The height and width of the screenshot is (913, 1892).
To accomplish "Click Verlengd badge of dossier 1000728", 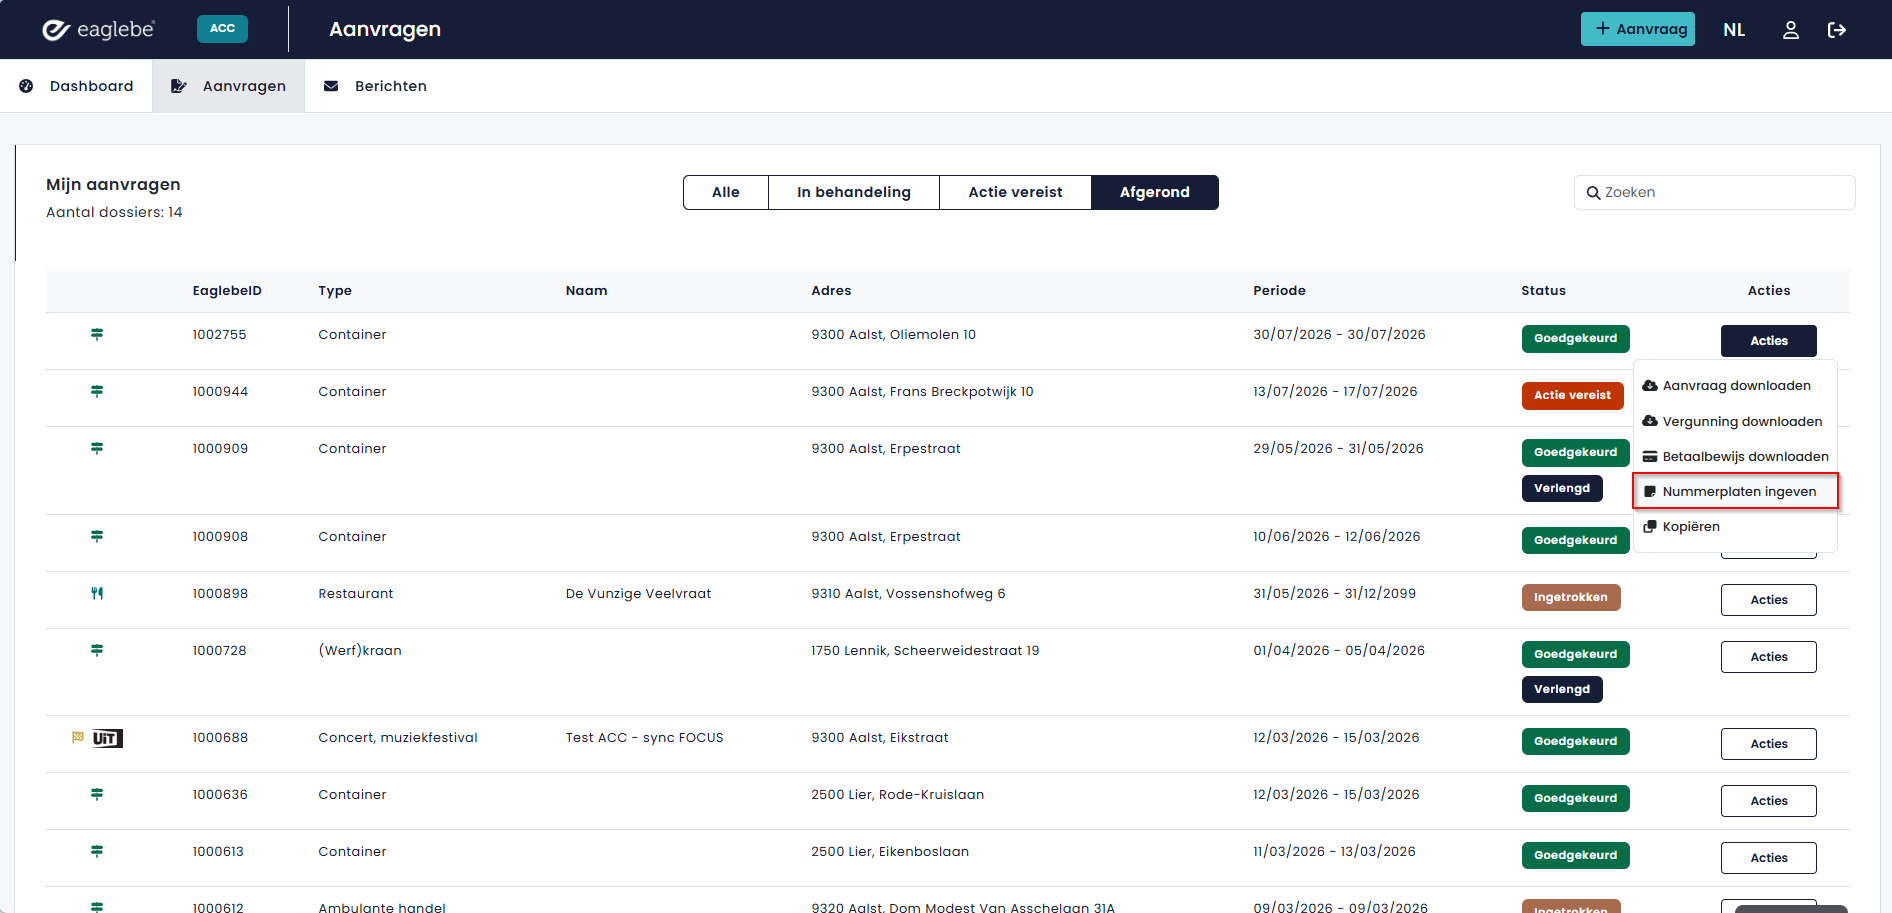I will pos(1562,690).
